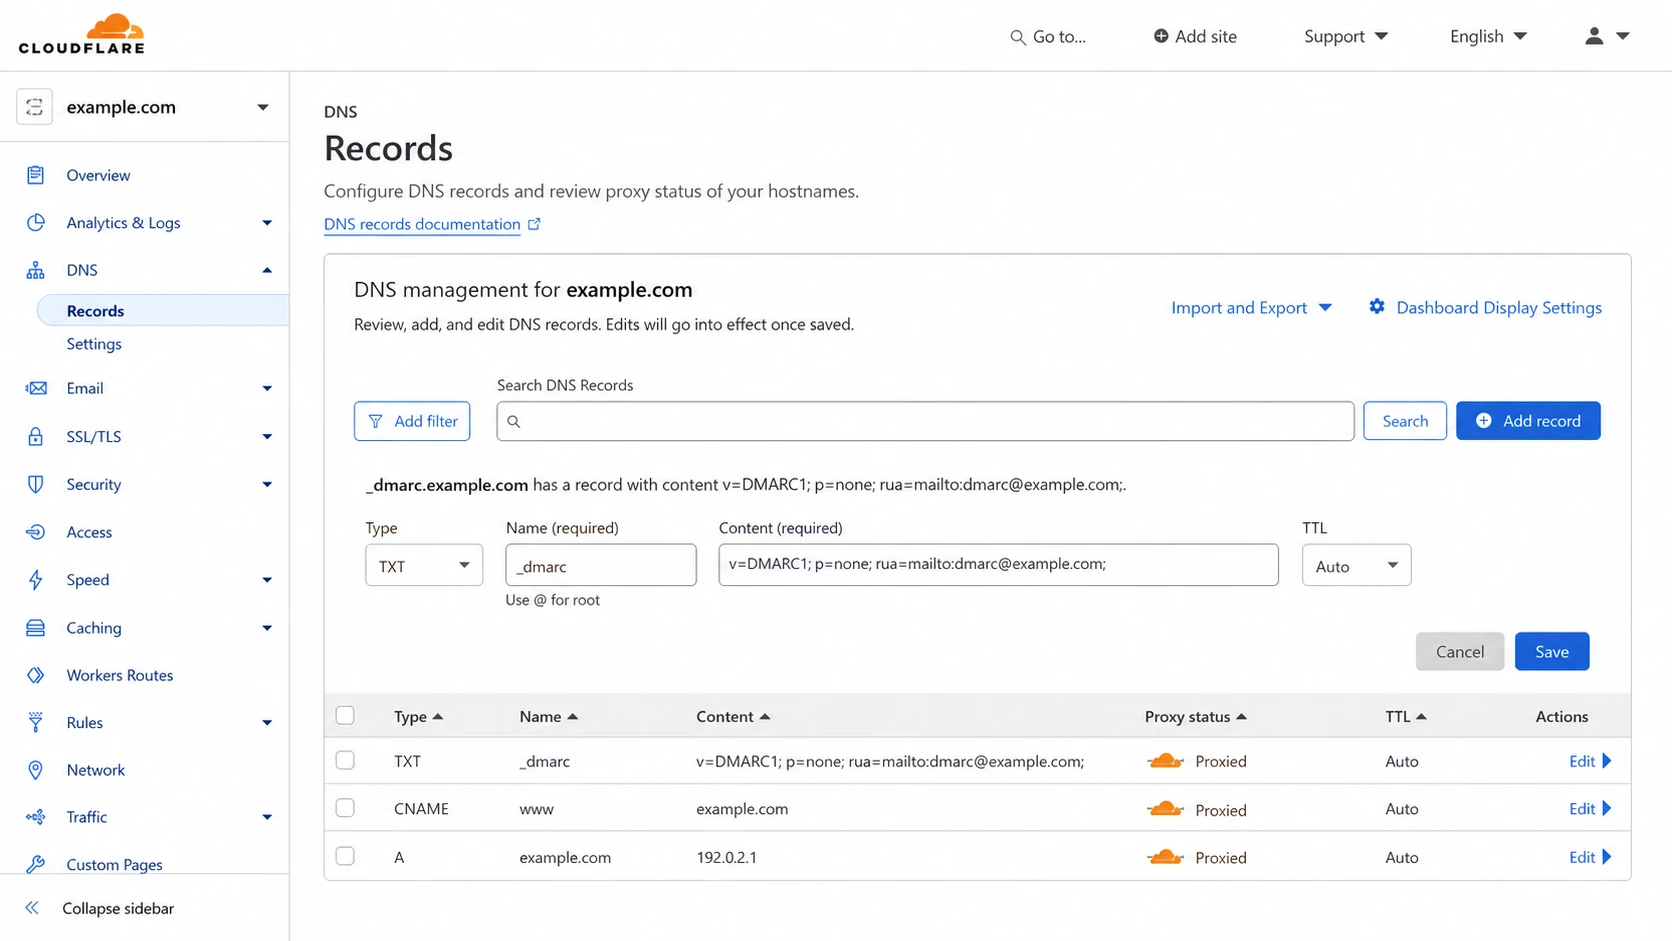The width and height of the screenshot is (1672, 941).
Task: Sort records by Proxy status column
Action: click(x=1195, y=716)
